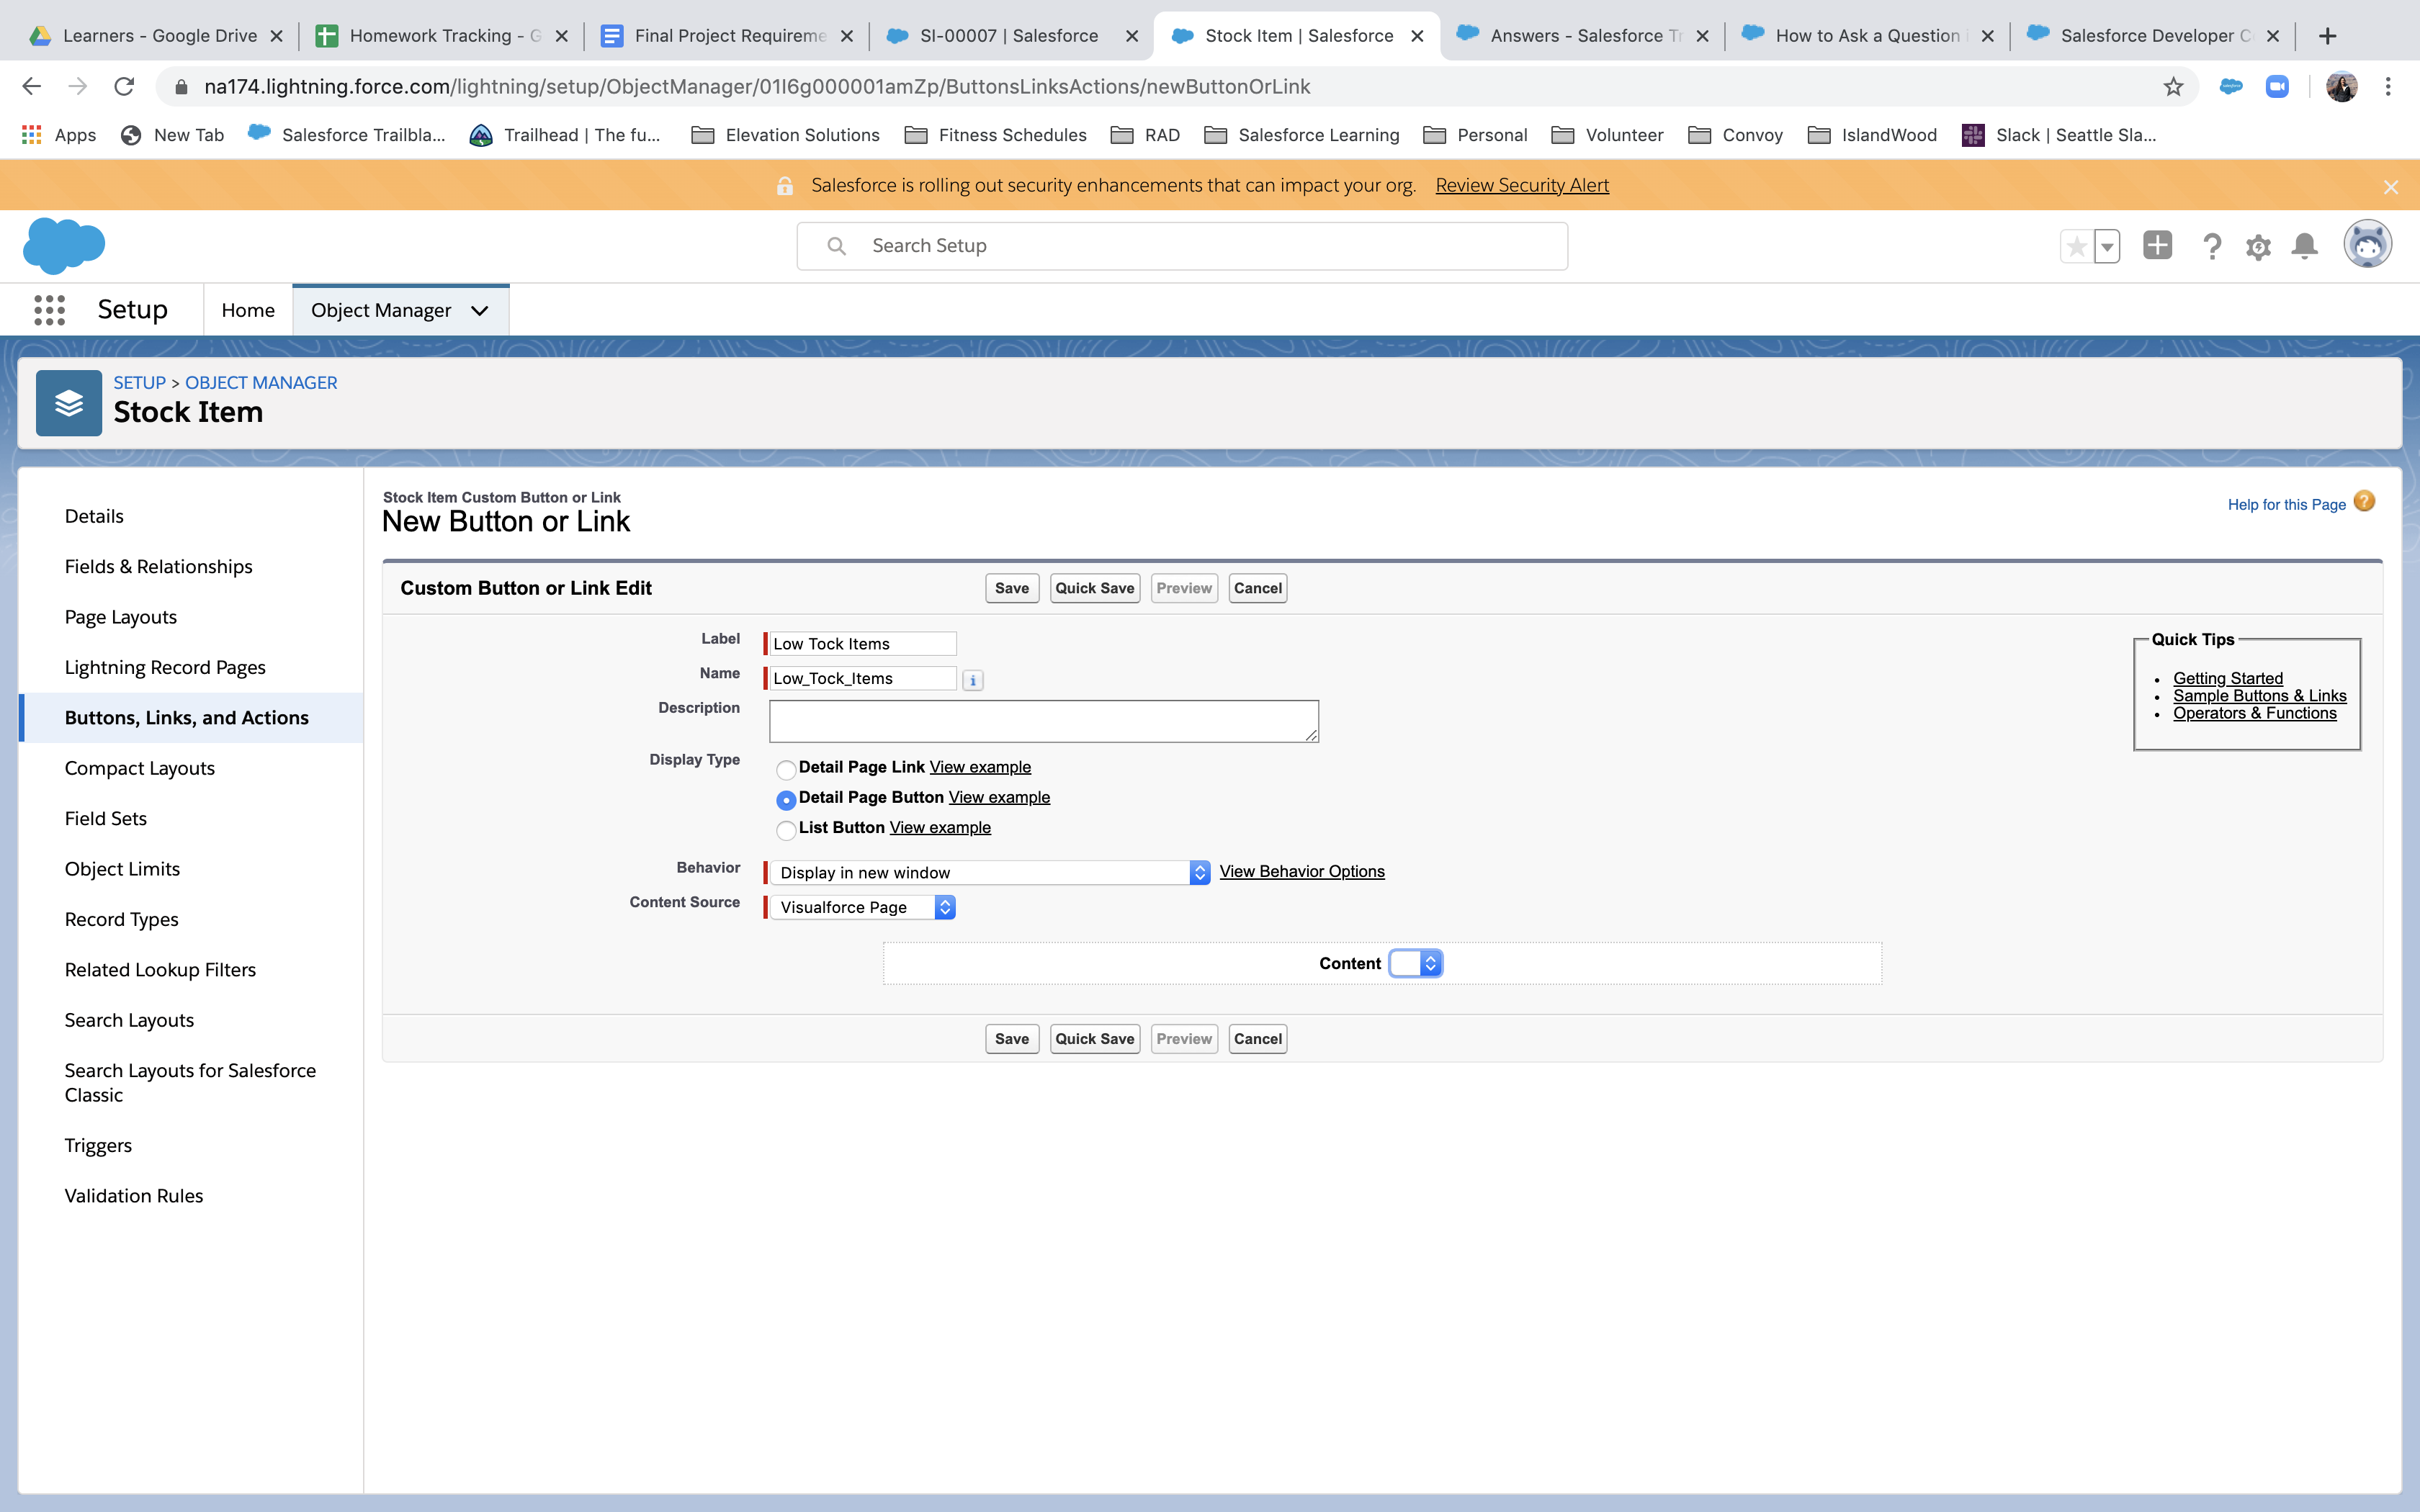Screen dimensions: 2420x1512
Task: Open the notifications bell
Action: tap(2304, 246)
